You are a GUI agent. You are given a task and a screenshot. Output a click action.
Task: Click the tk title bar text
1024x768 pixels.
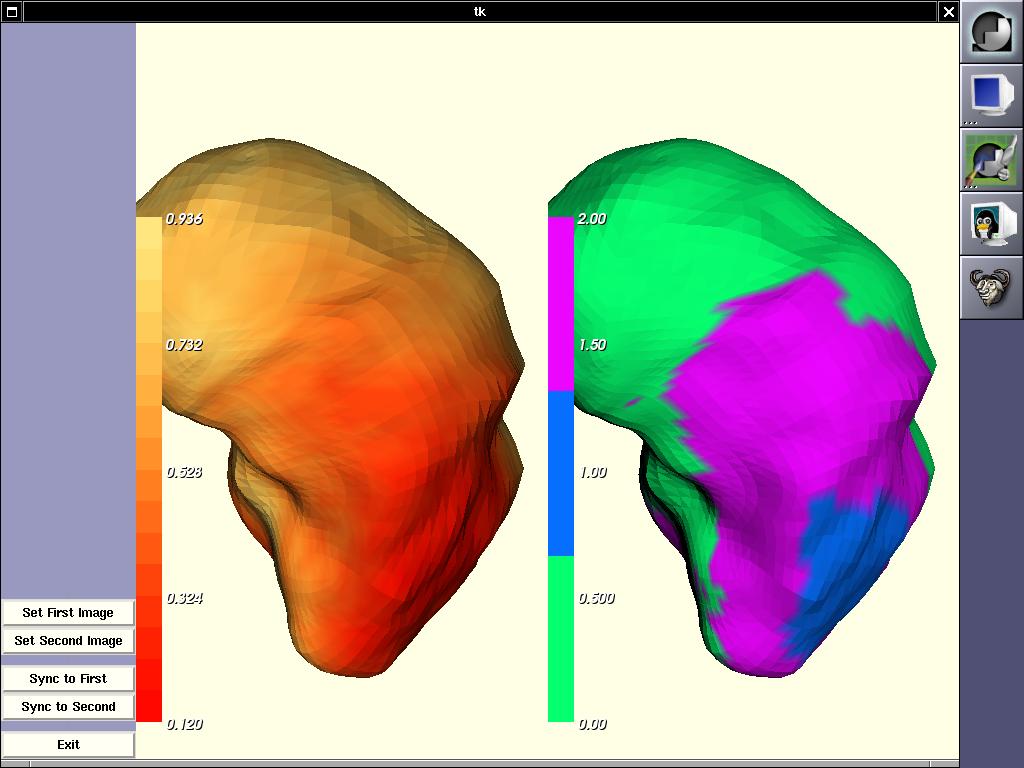point(479,12)
